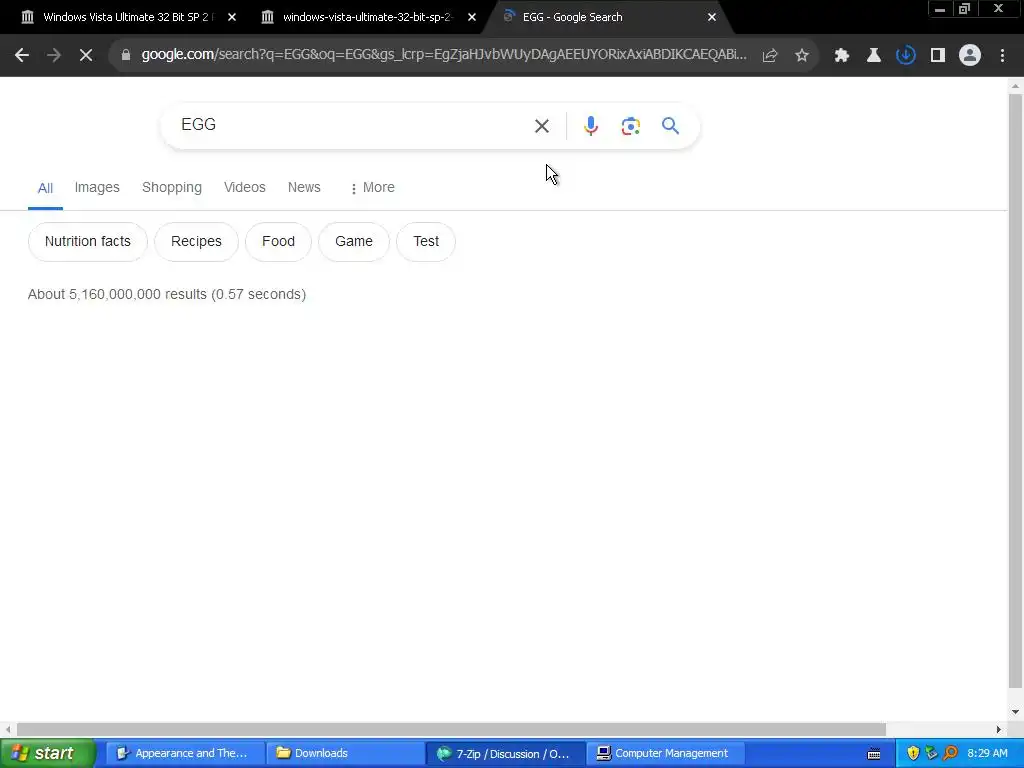Click the vertical scrollbar thumb
Screen dimensions: 1024x768
(1015, 391)
